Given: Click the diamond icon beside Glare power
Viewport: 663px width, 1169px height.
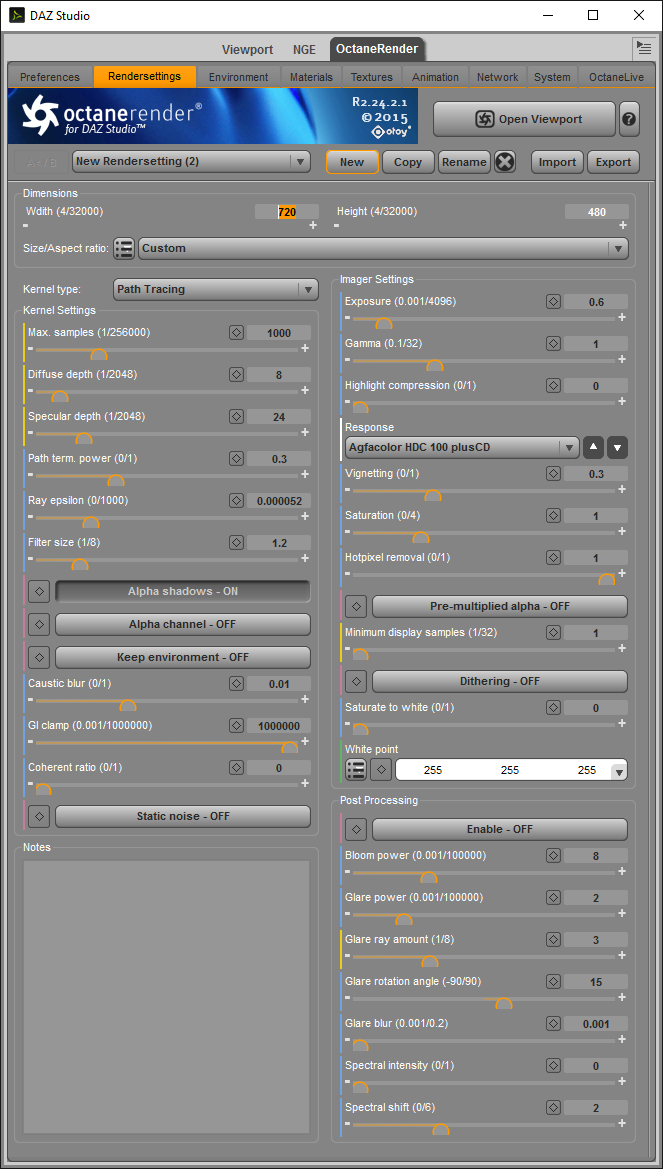Looking at the screenshot, I should (x=553, y=898).
